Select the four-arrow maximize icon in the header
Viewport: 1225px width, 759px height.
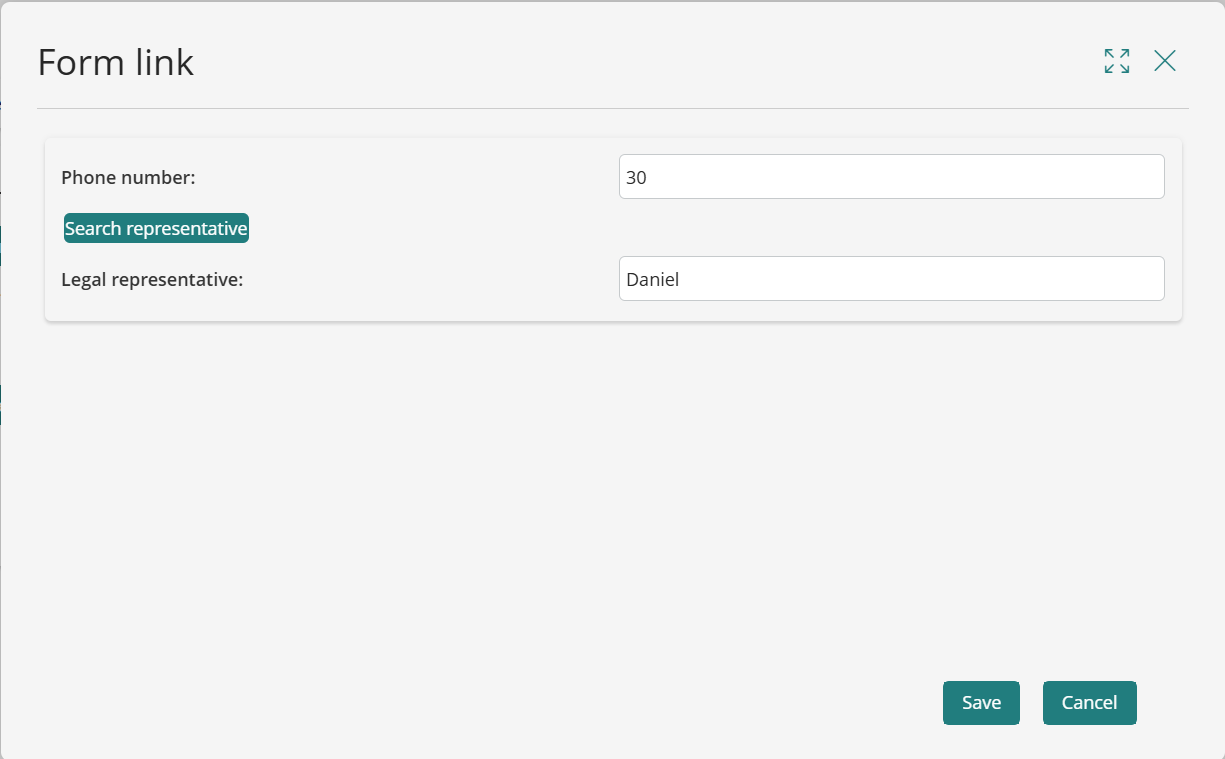pyautogui.click(x=1117, y=61)
